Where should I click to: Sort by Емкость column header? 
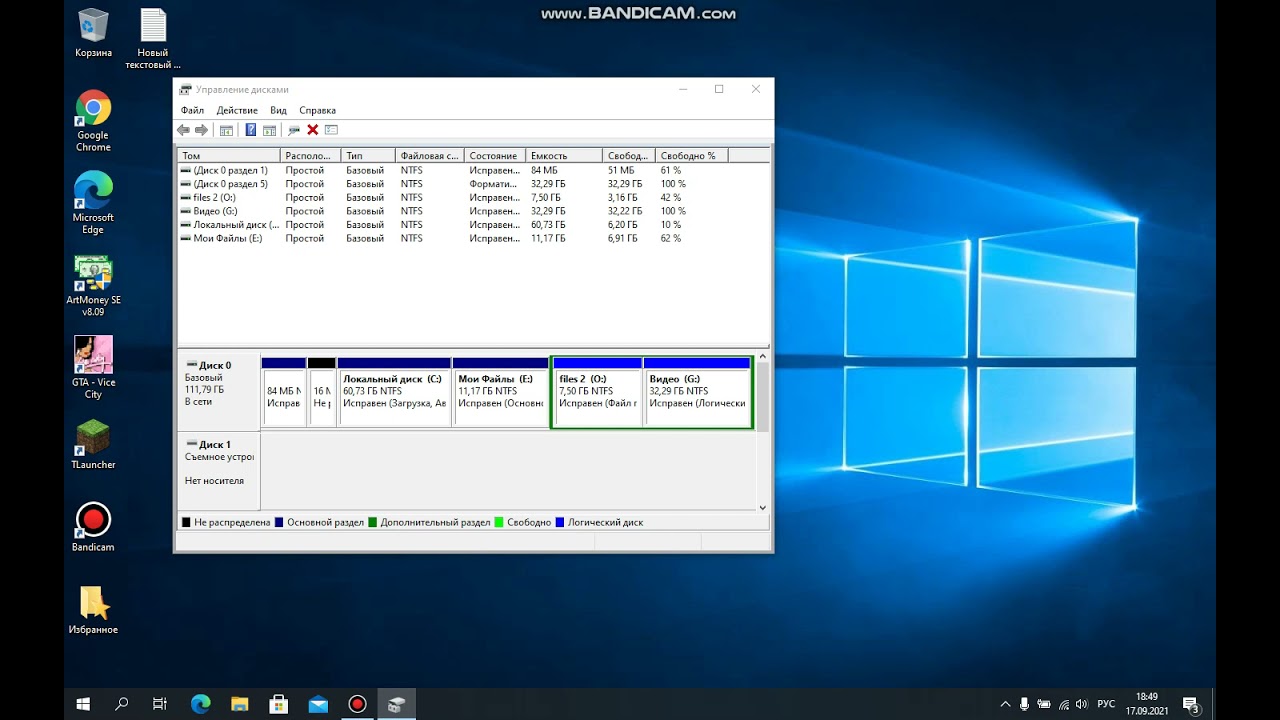tap(564, 155)
